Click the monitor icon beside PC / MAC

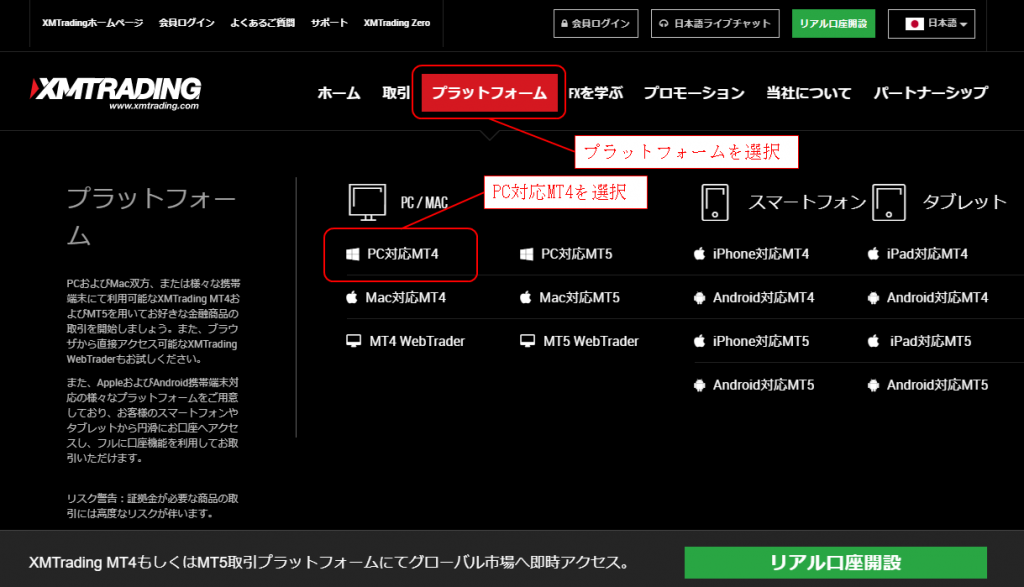367,202
